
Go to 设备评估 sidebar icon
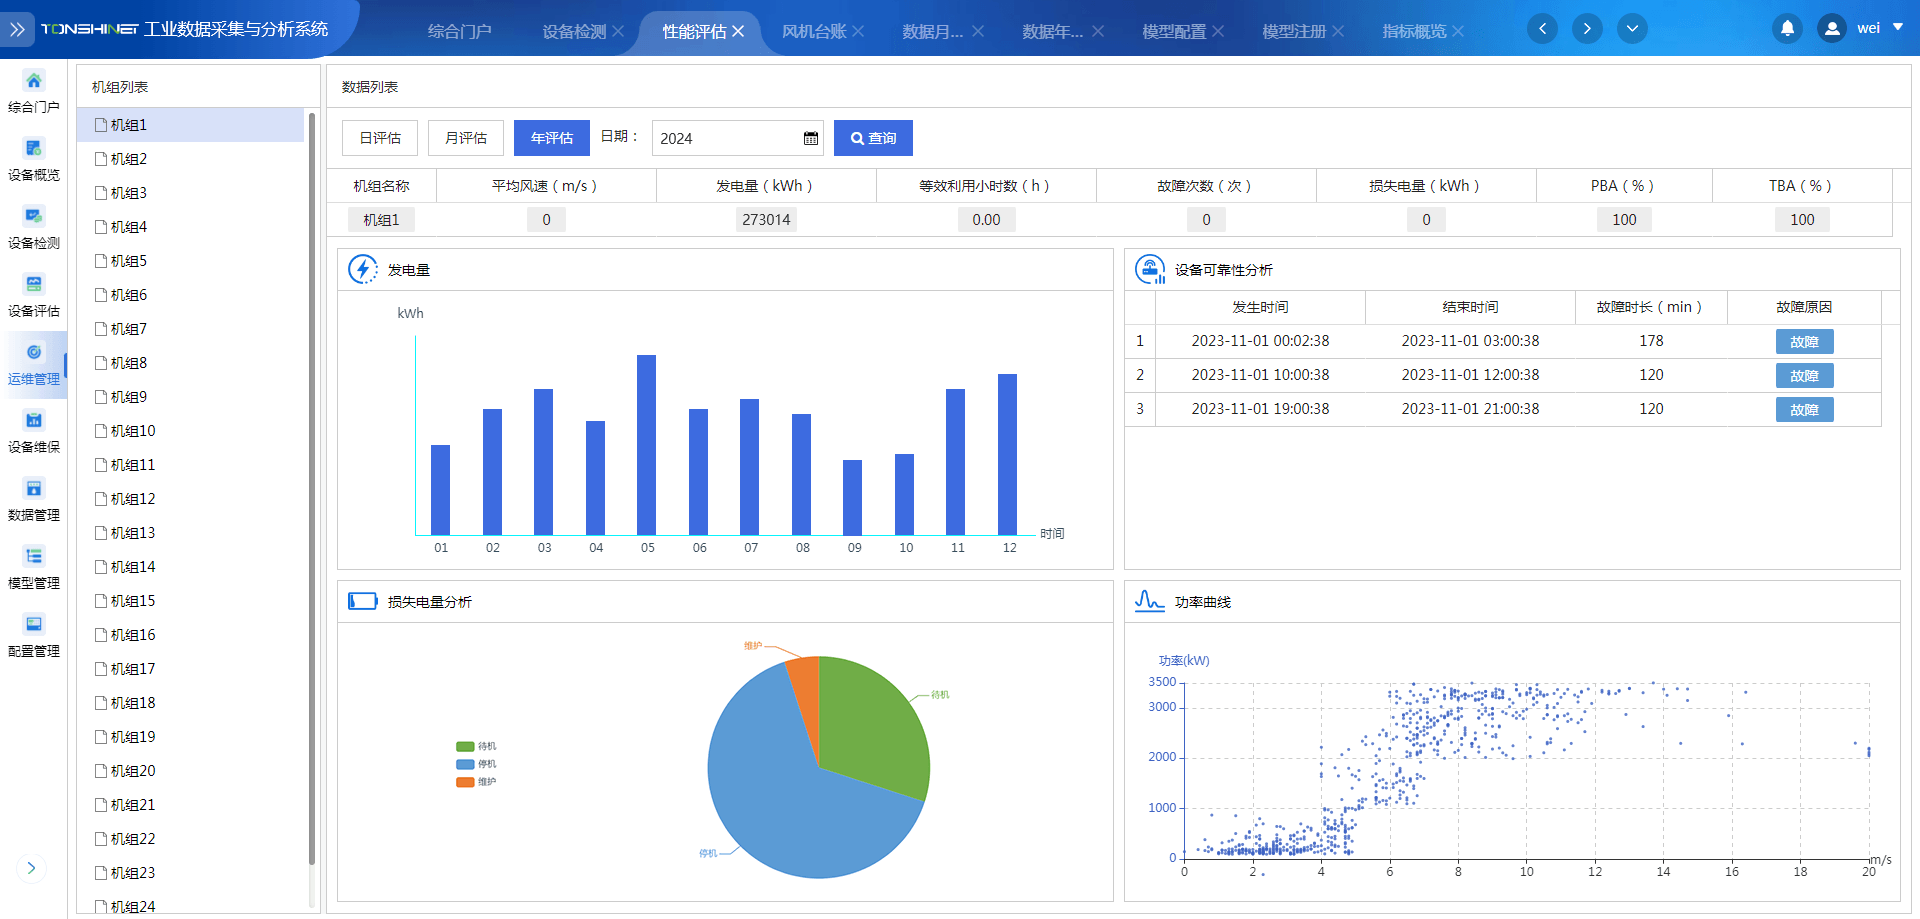34,286
